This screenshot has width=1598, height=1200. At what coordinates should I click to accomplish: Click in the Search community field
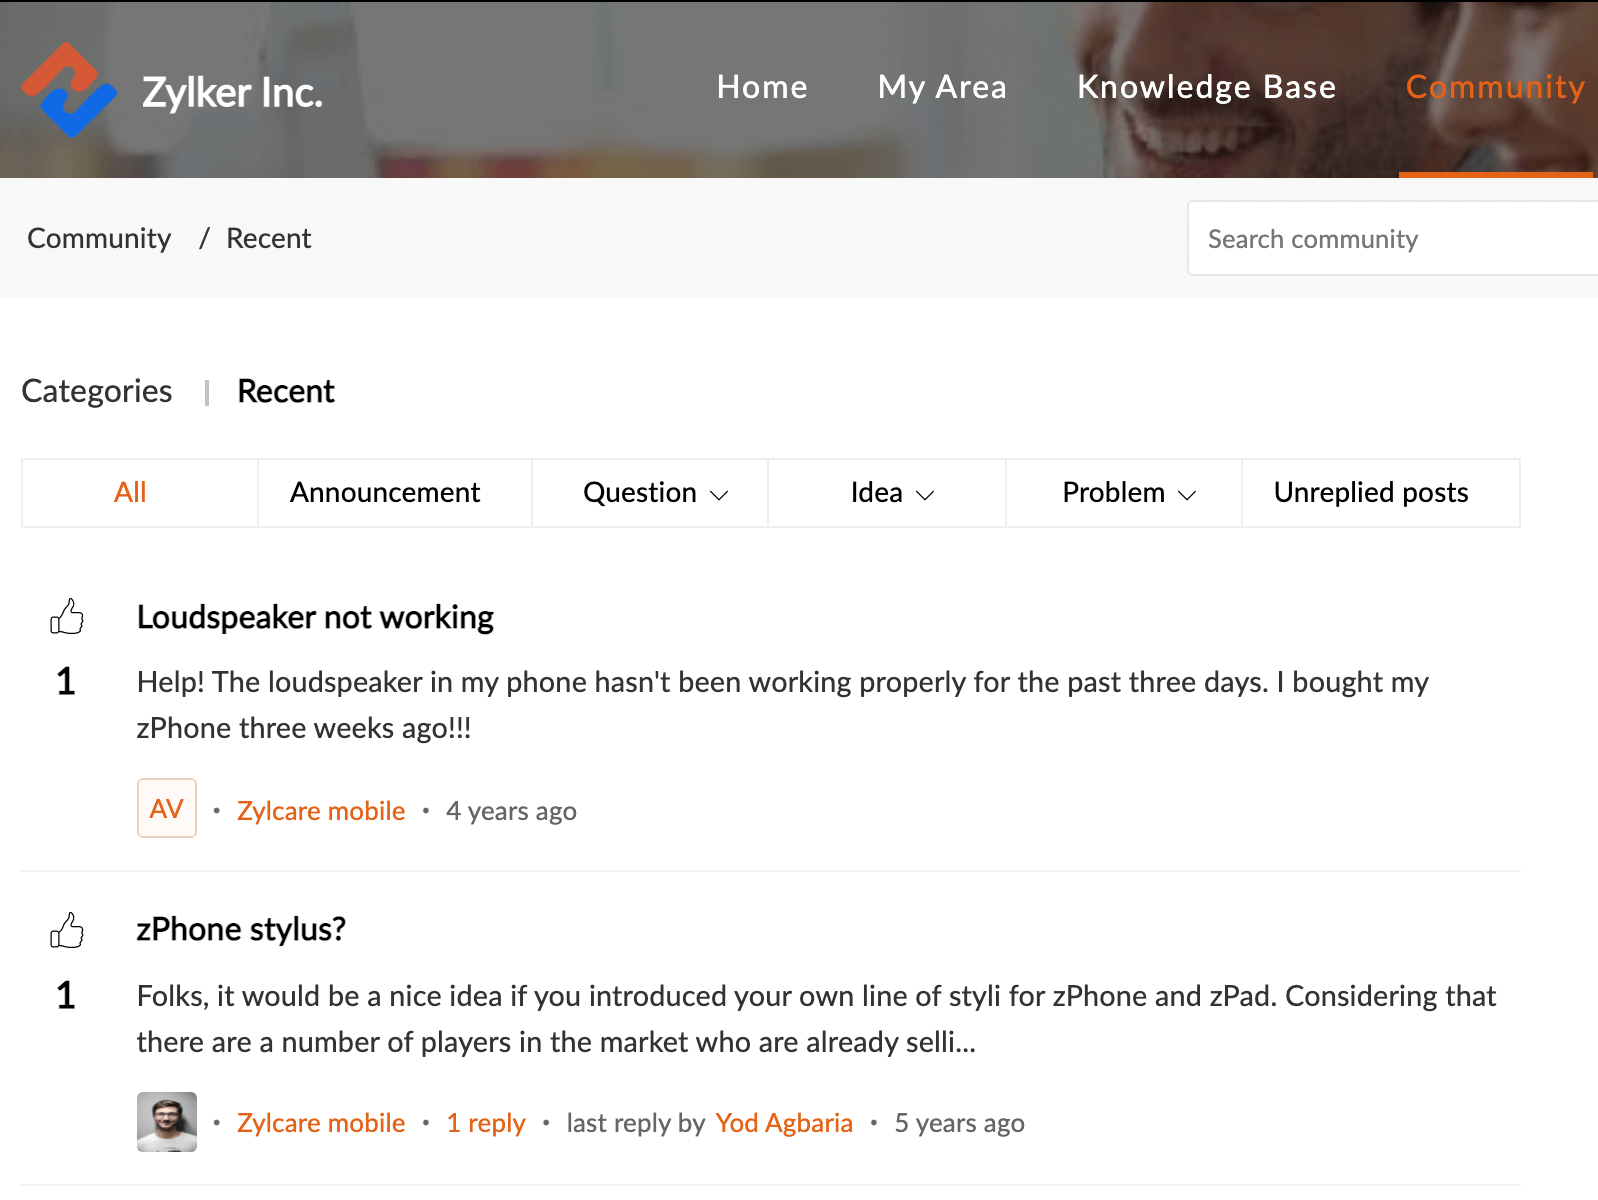[1390, 239]
